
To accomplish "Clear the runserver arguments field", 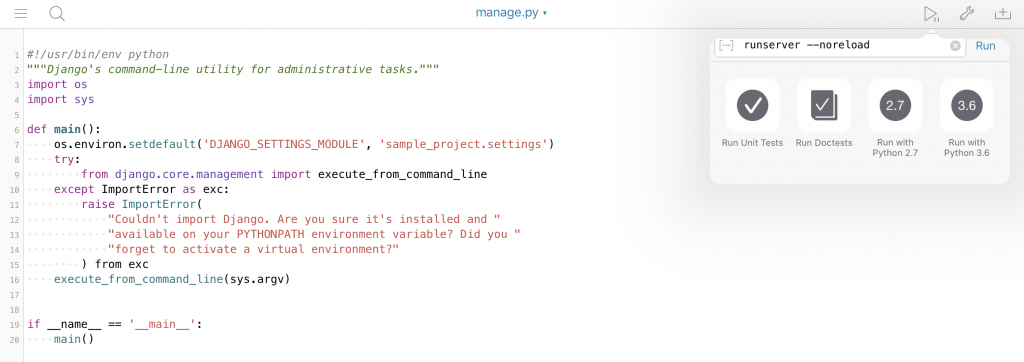I will (x=955, y=46).
